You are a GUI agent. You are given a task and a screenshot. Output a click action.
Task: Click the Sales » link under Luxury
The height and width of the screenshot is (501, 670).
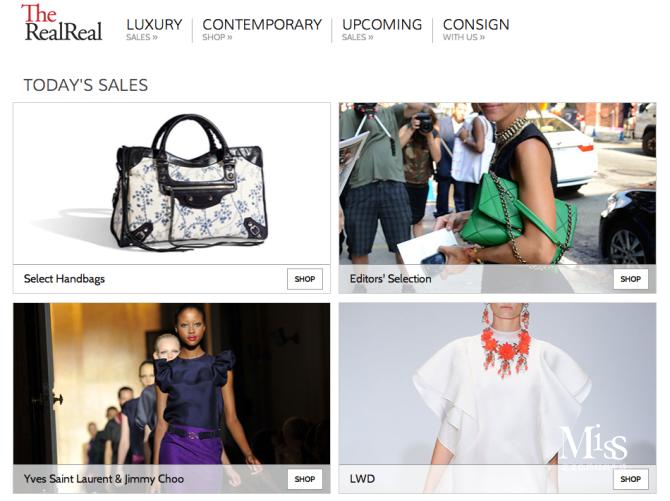coord(142,37)
